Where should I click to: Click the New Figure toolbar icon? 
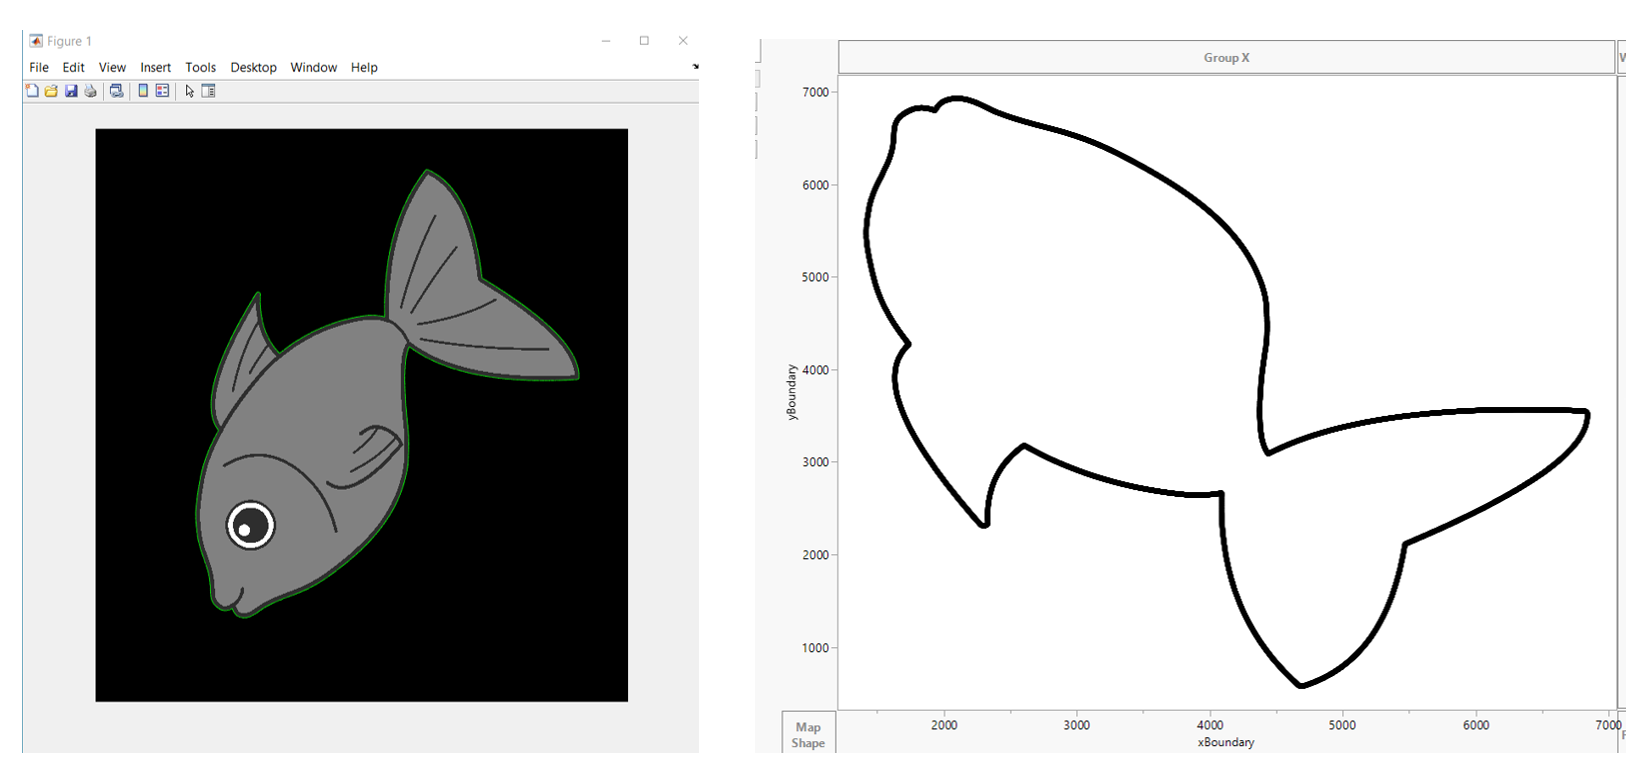32,91
